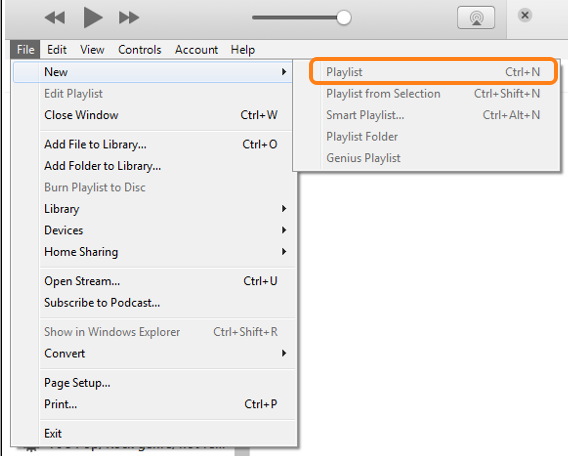Image resolution: width=568 pixels, height=456 pixels.
Task: Open the Controls menu
Action: click(139, 50)
